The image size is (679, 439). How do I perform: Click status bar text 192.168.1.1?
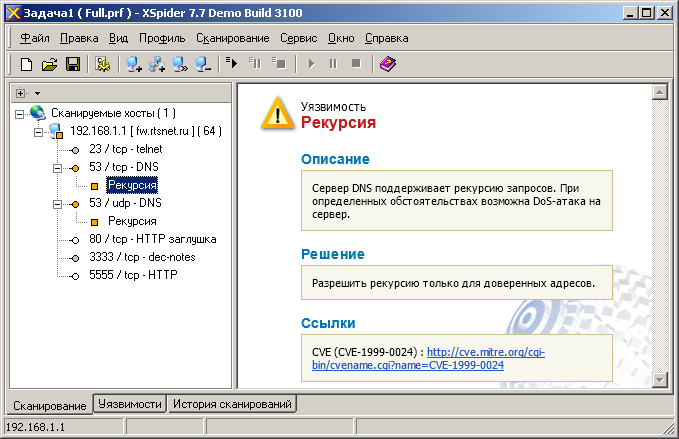tap(35, 427)
